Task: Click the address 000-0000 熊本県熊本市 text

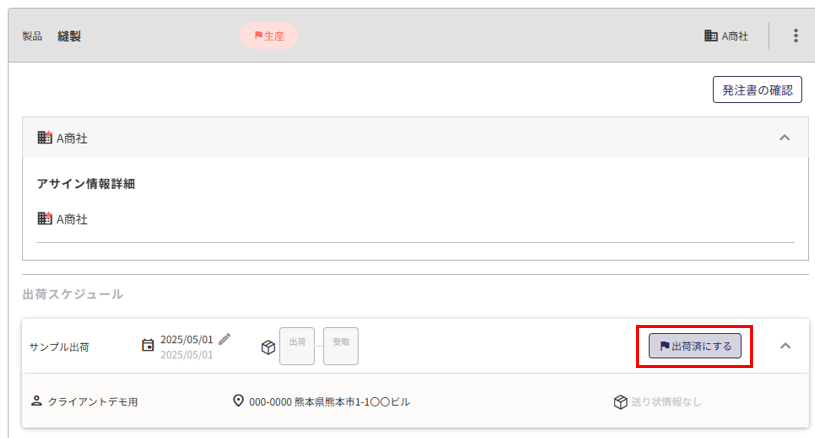Action: (x=330, y=402)
